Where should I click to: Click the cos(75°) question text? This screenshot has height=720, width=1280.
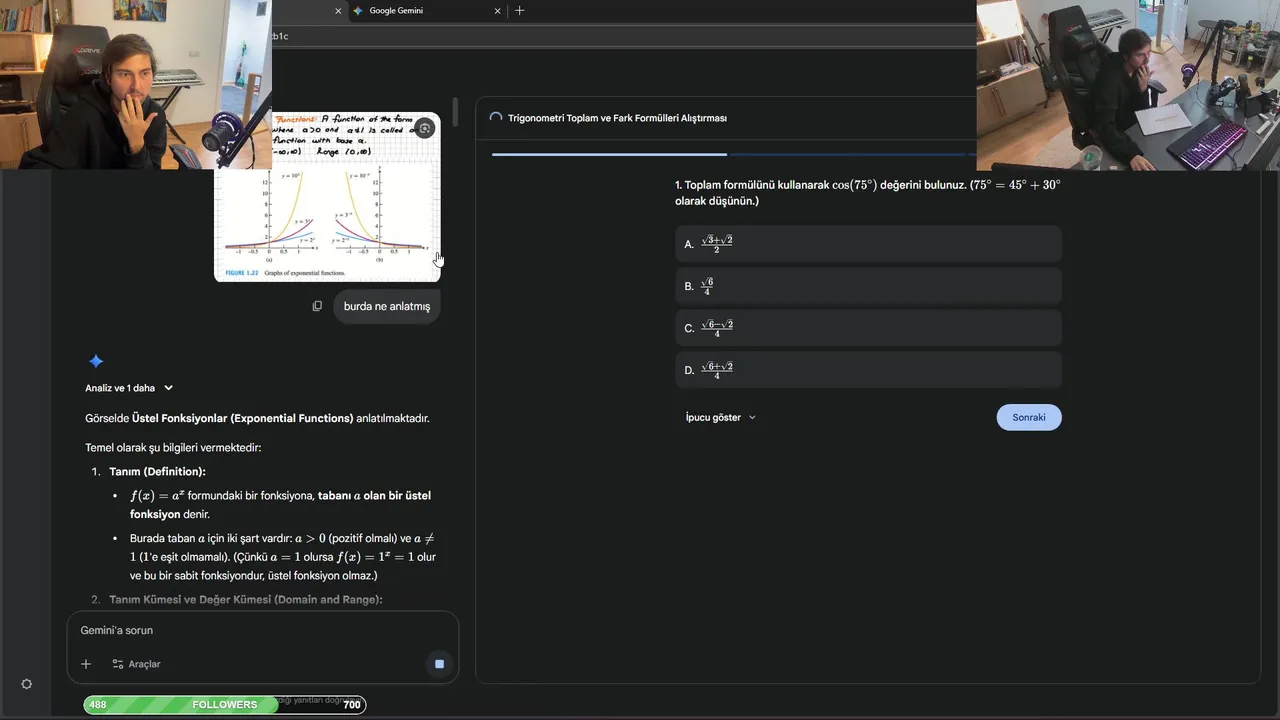868,193
